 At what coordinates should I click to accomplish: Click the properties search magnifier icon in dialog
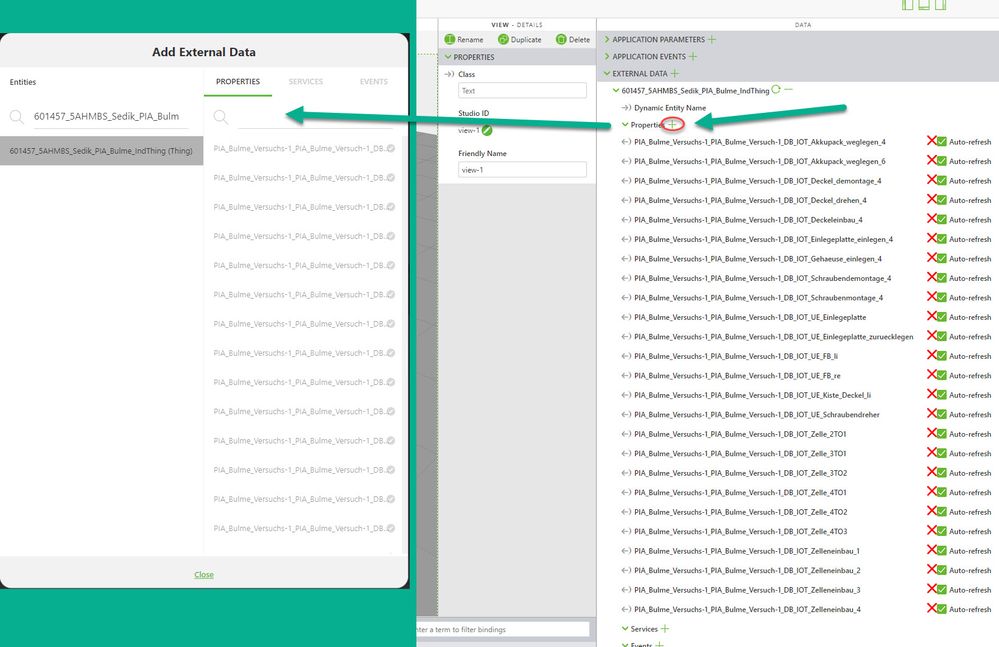pyautogui.click(x=220, y=117)
